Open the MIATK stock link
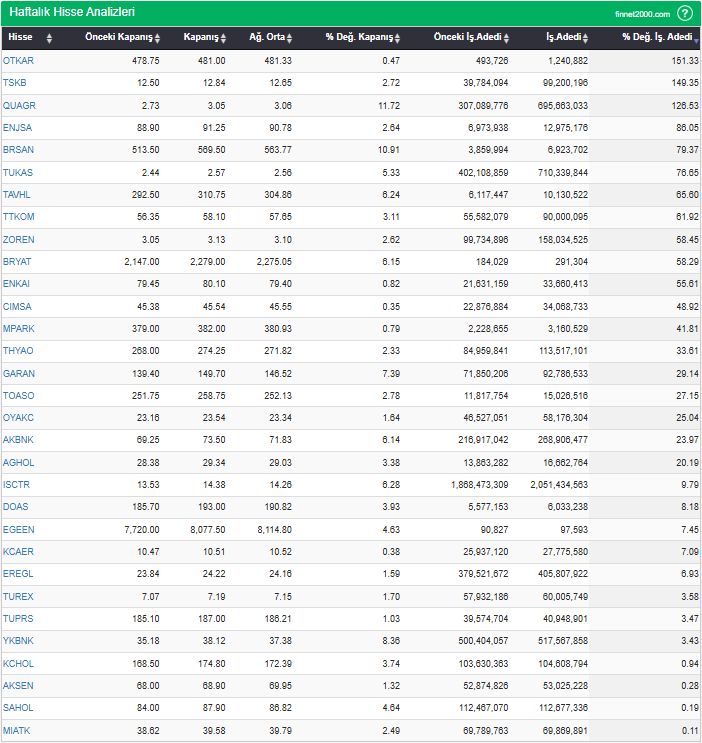 point(17,731)
